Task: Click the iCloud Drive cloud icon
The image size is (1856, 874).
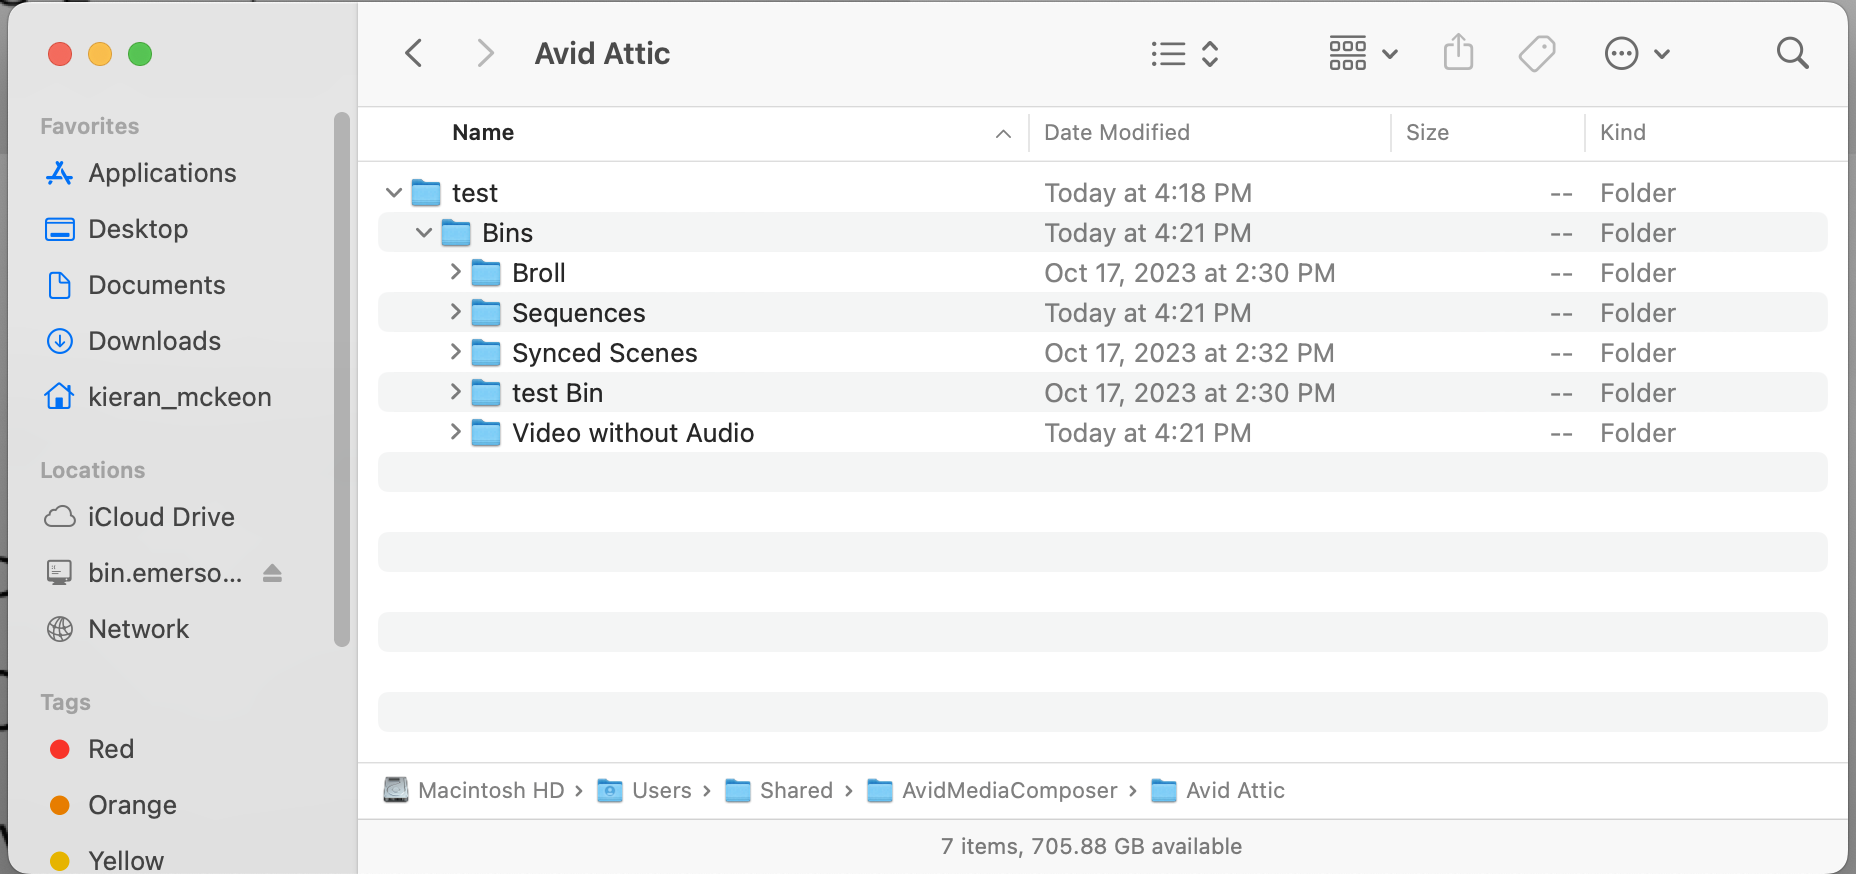Action: coord(60,517)
